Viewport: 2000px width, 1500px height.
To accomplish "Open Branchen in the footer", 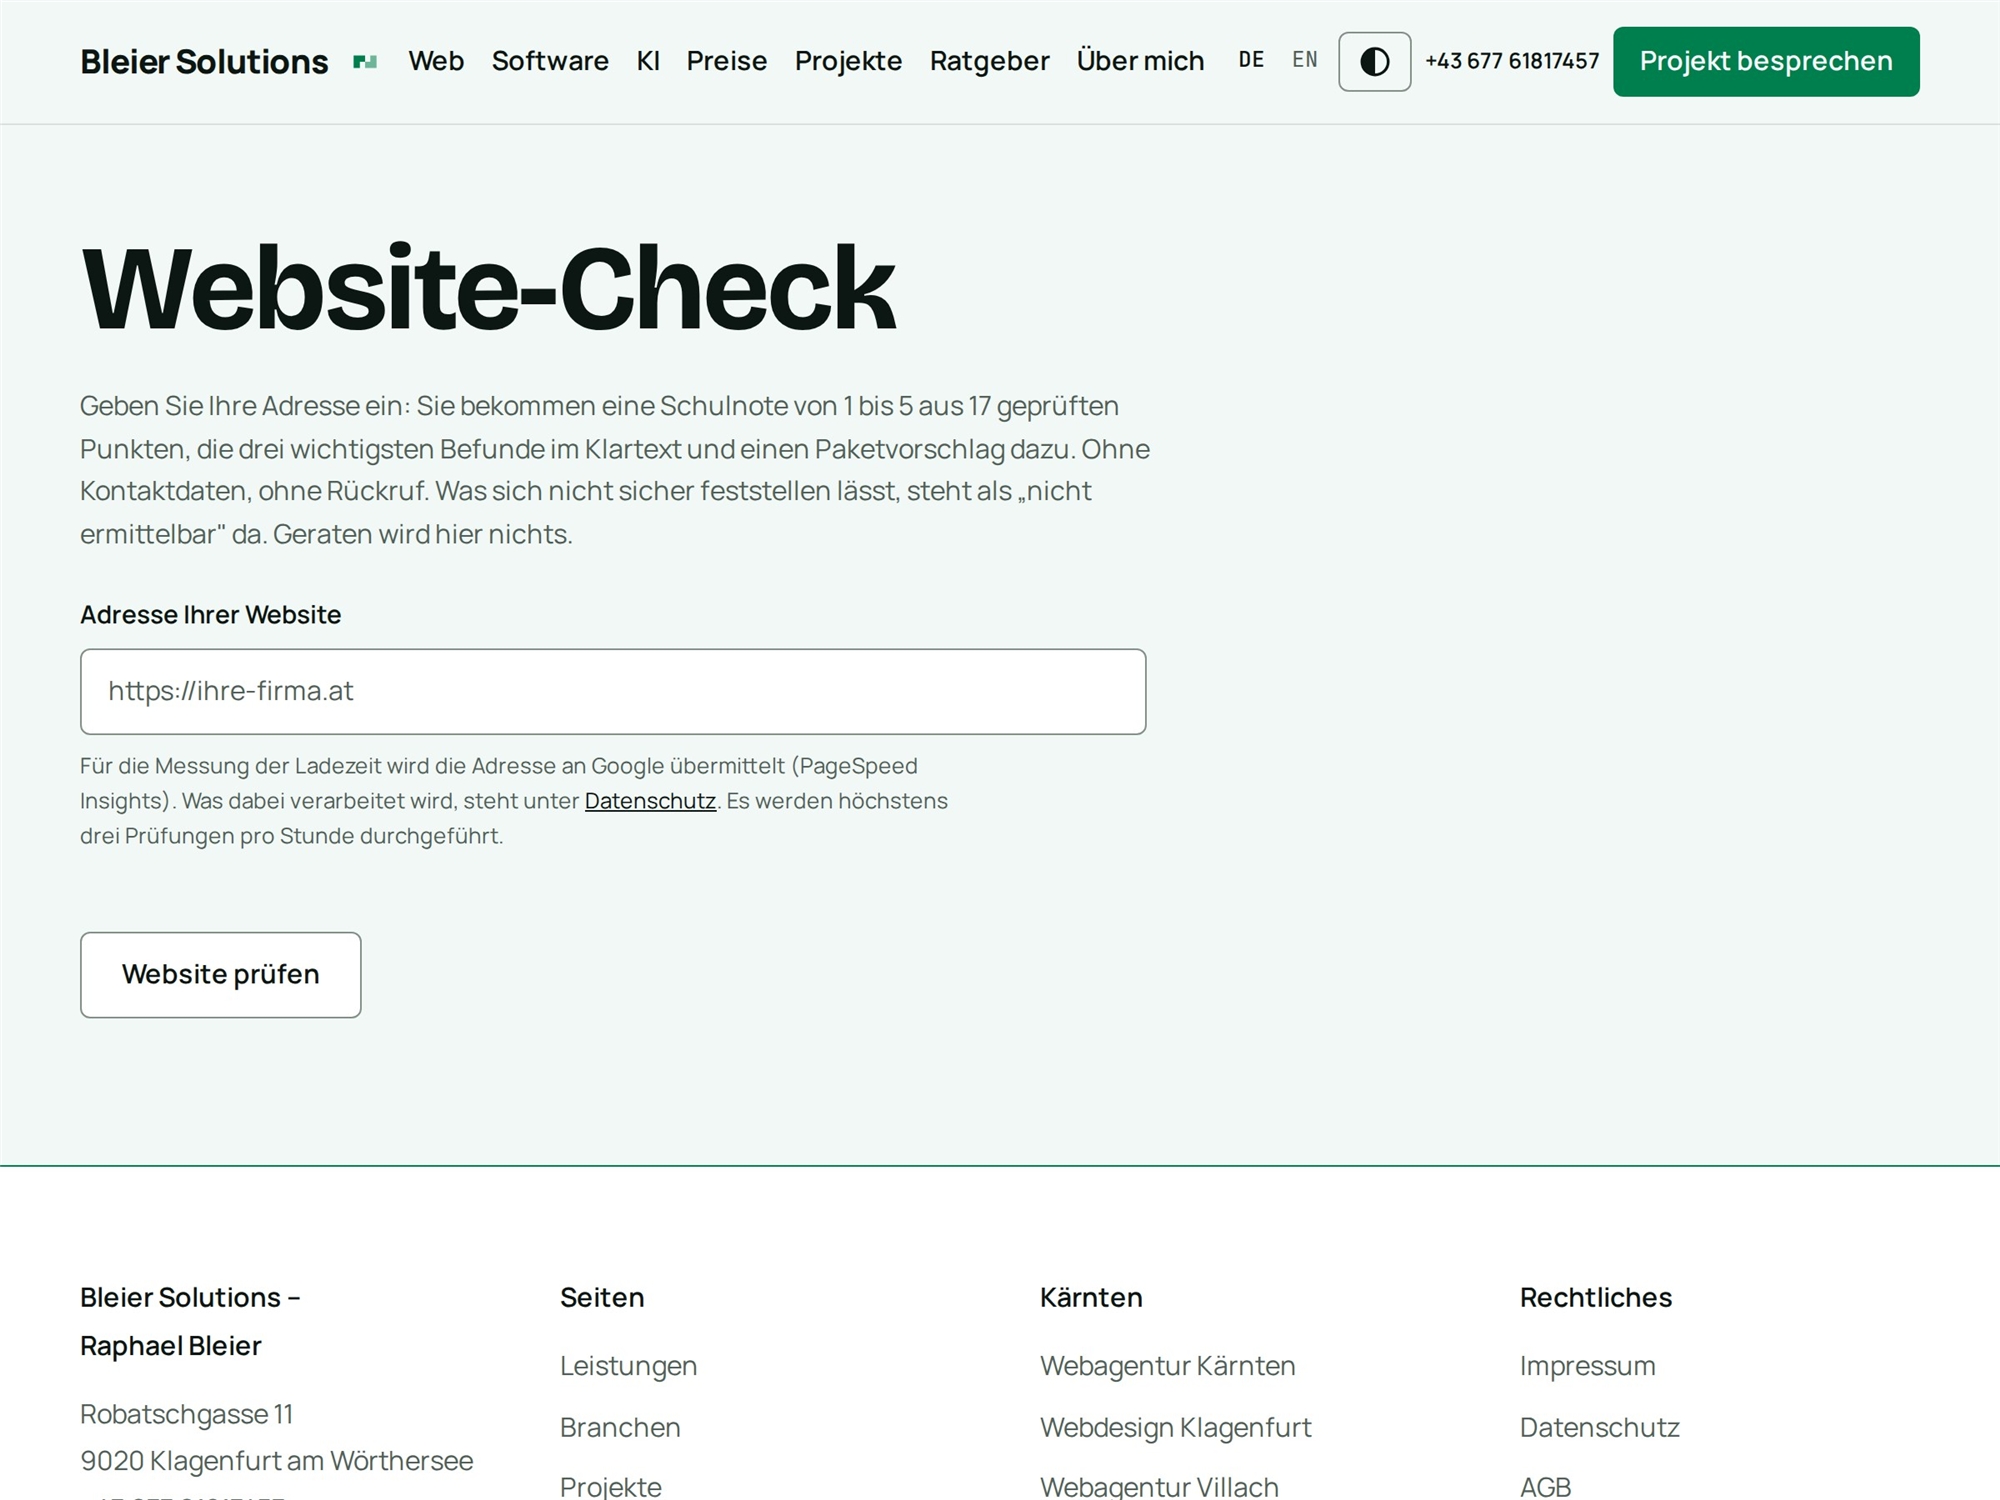I will click(620, 1427).
